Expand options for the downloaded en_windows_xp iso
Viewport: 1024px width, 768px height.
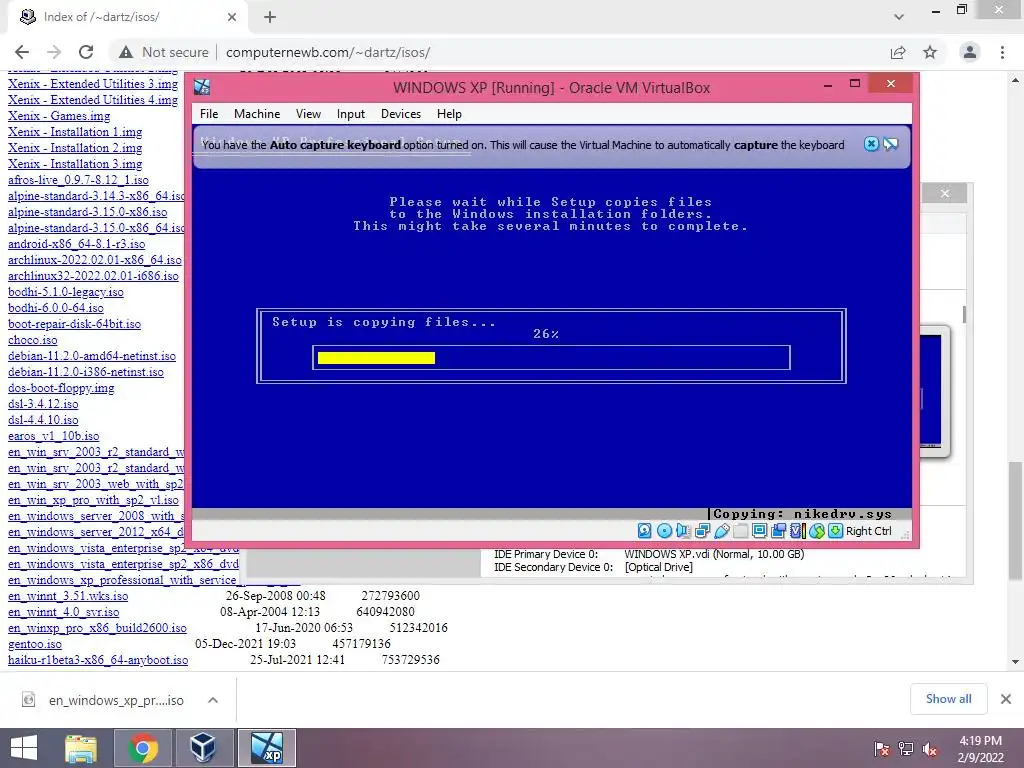(x=213, y=700)
